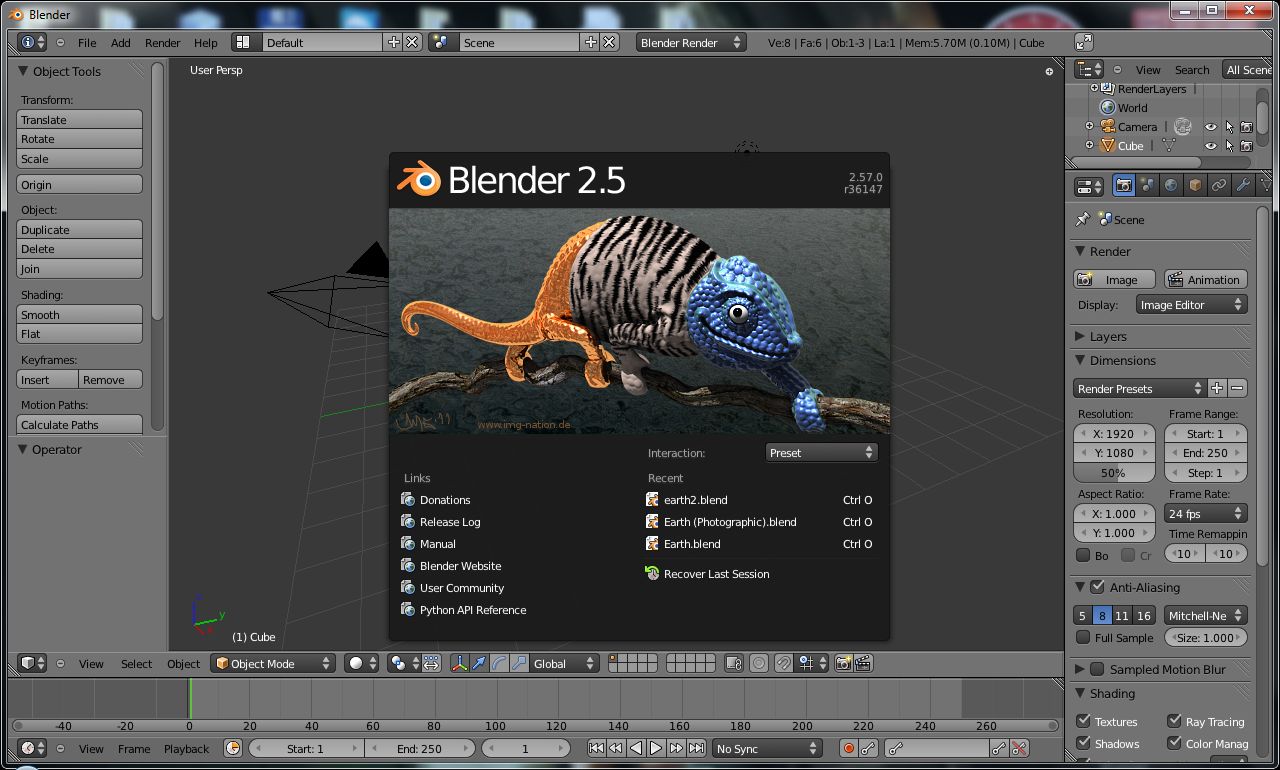Open the Object properties tab icon
The image size is (1280, 770).
pyautogui.click(x=1195, y=185)
